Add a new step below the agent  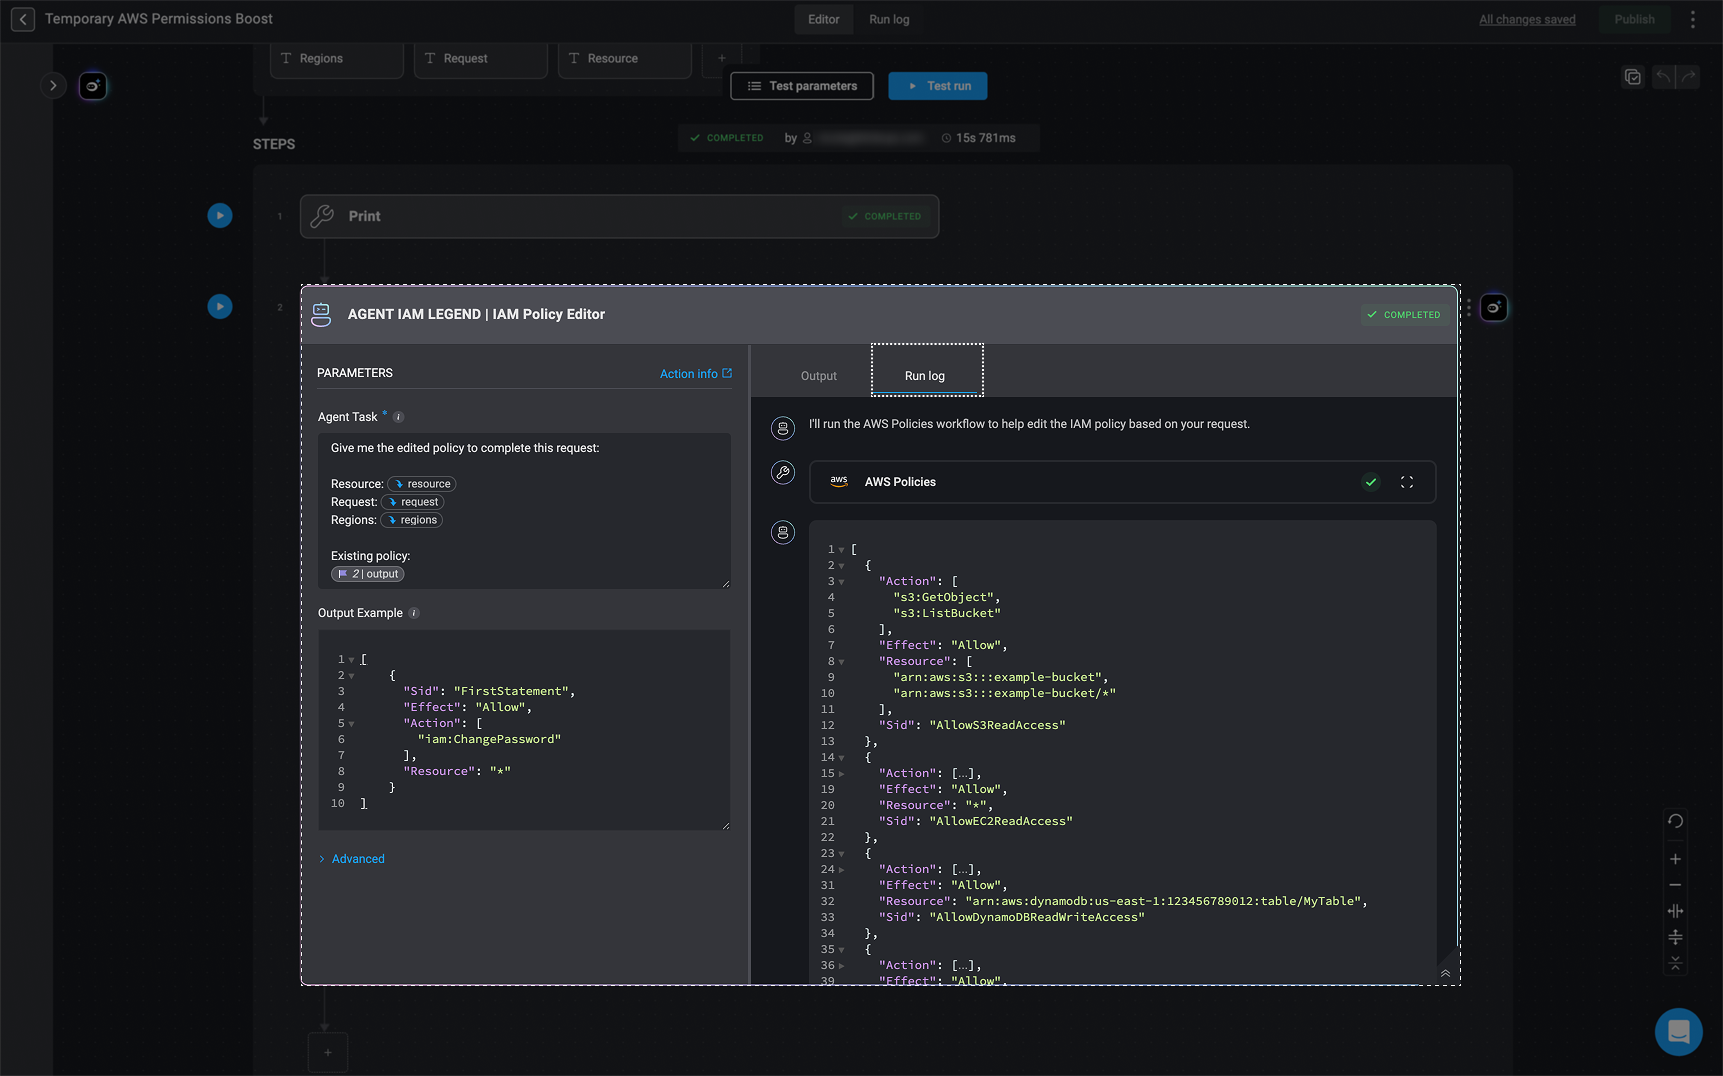coord(328,1052)
